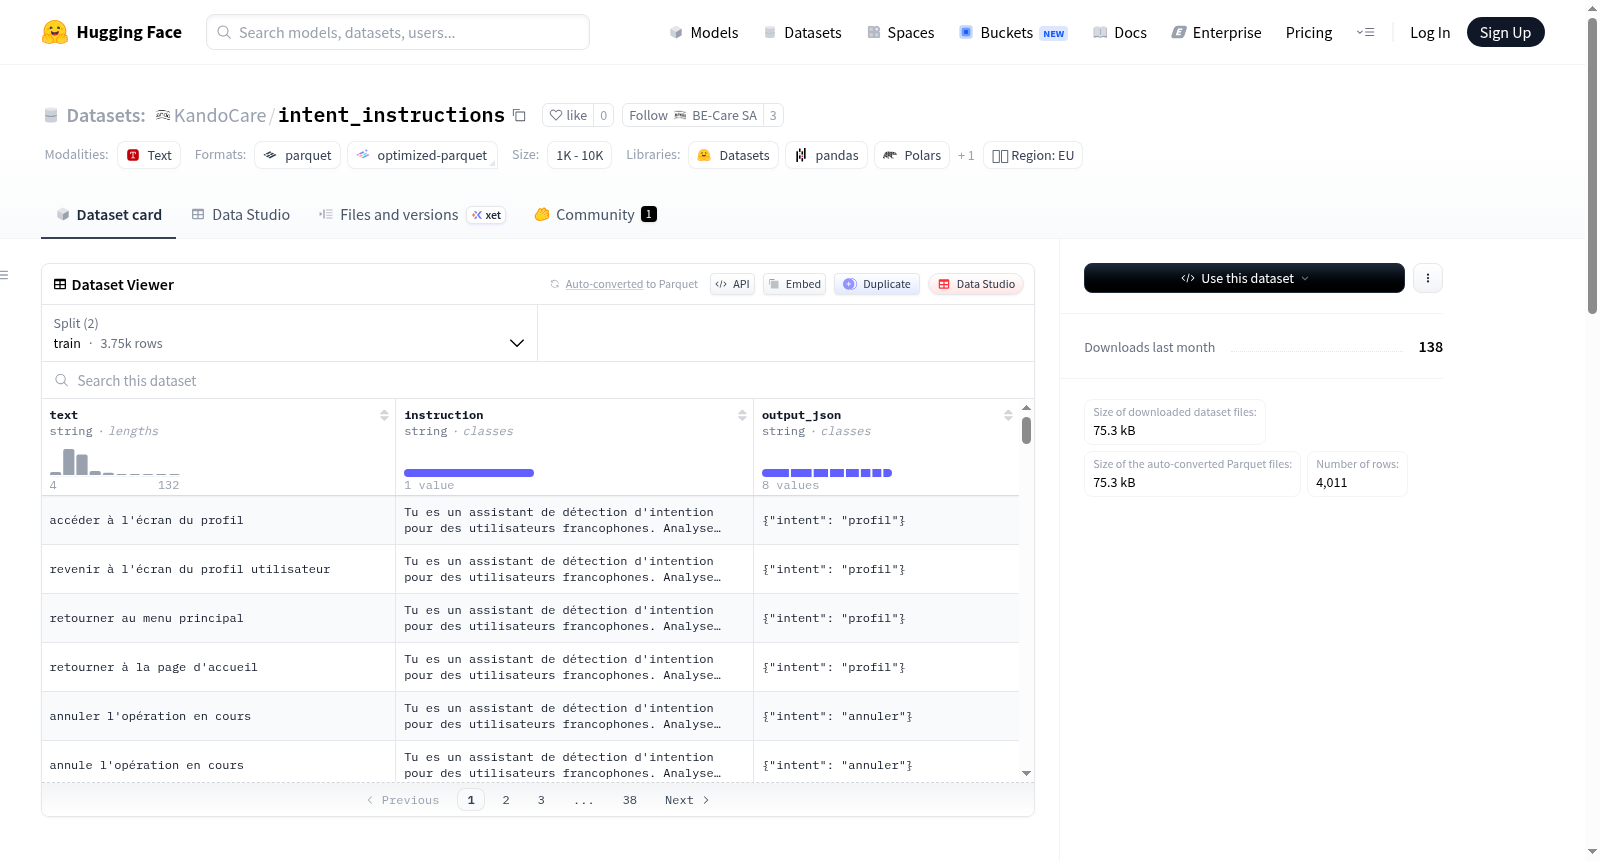Viewport: 1600px width, 861px height.
Task: Go to Spaces in top navigation
Action: click(900, 33)
